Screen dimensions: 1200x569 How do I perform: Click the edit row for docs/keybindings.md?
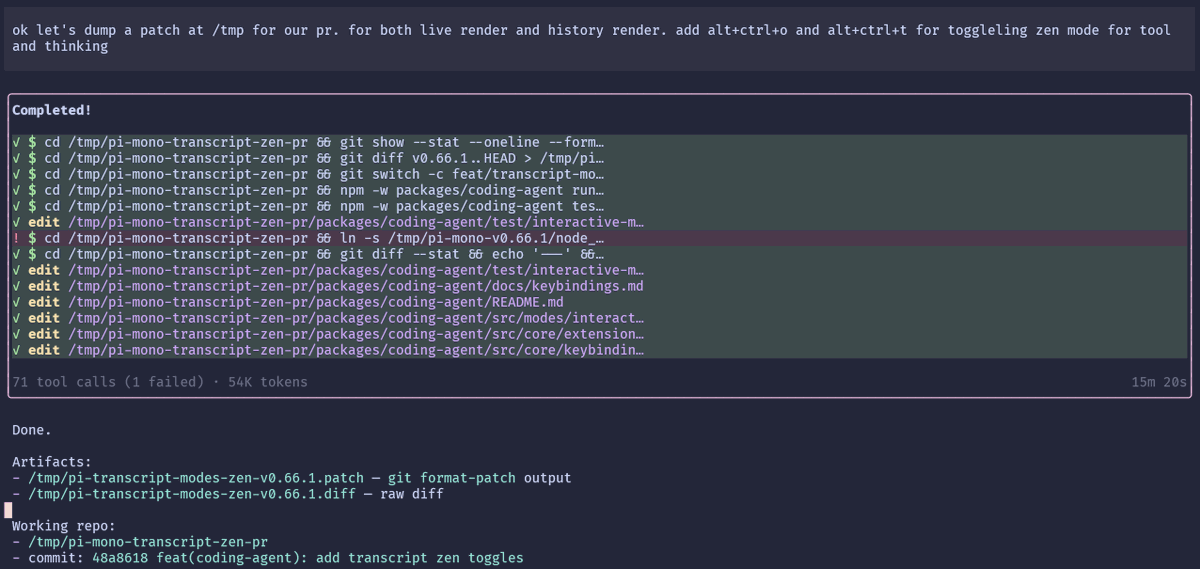599,286
